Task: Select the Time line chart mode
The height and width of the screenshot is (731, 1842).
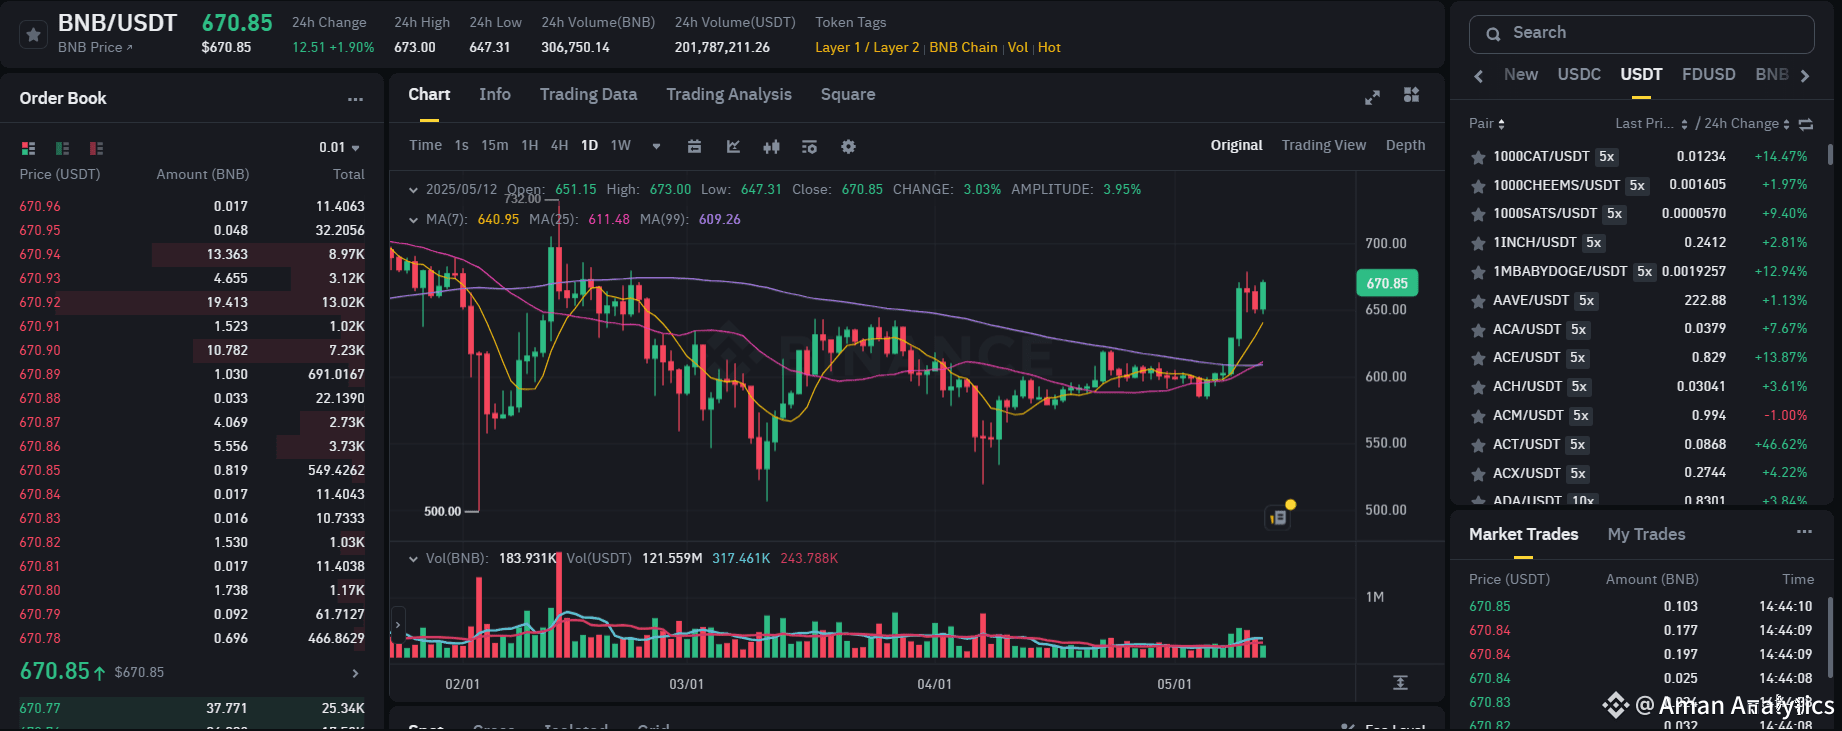Action: tap(425, 145)
